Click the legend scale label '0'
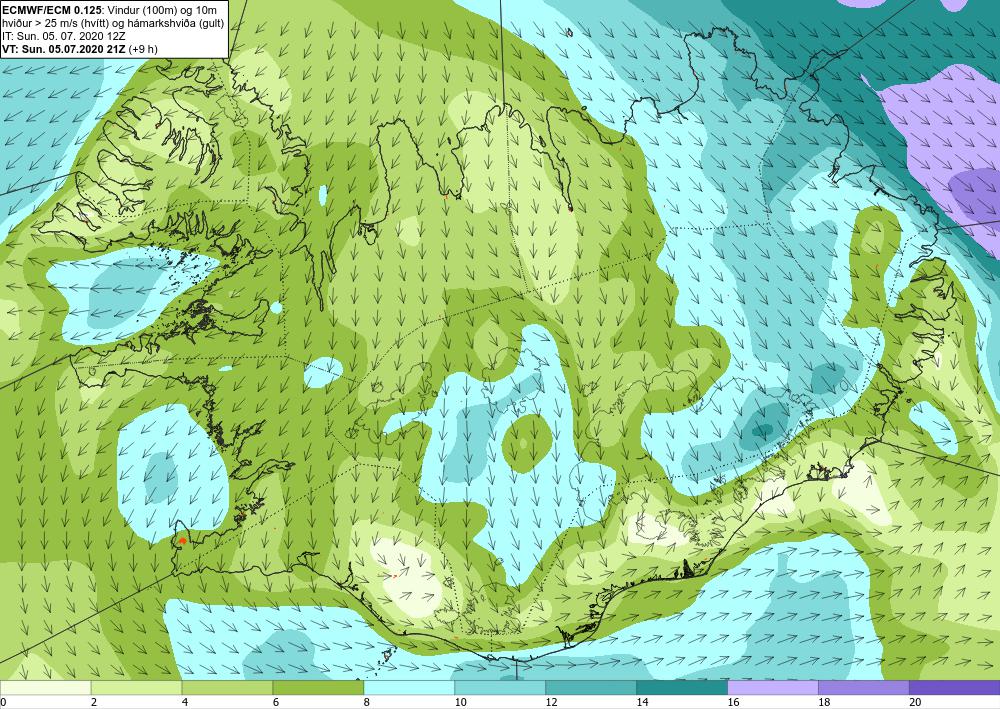 pos(3,702)
